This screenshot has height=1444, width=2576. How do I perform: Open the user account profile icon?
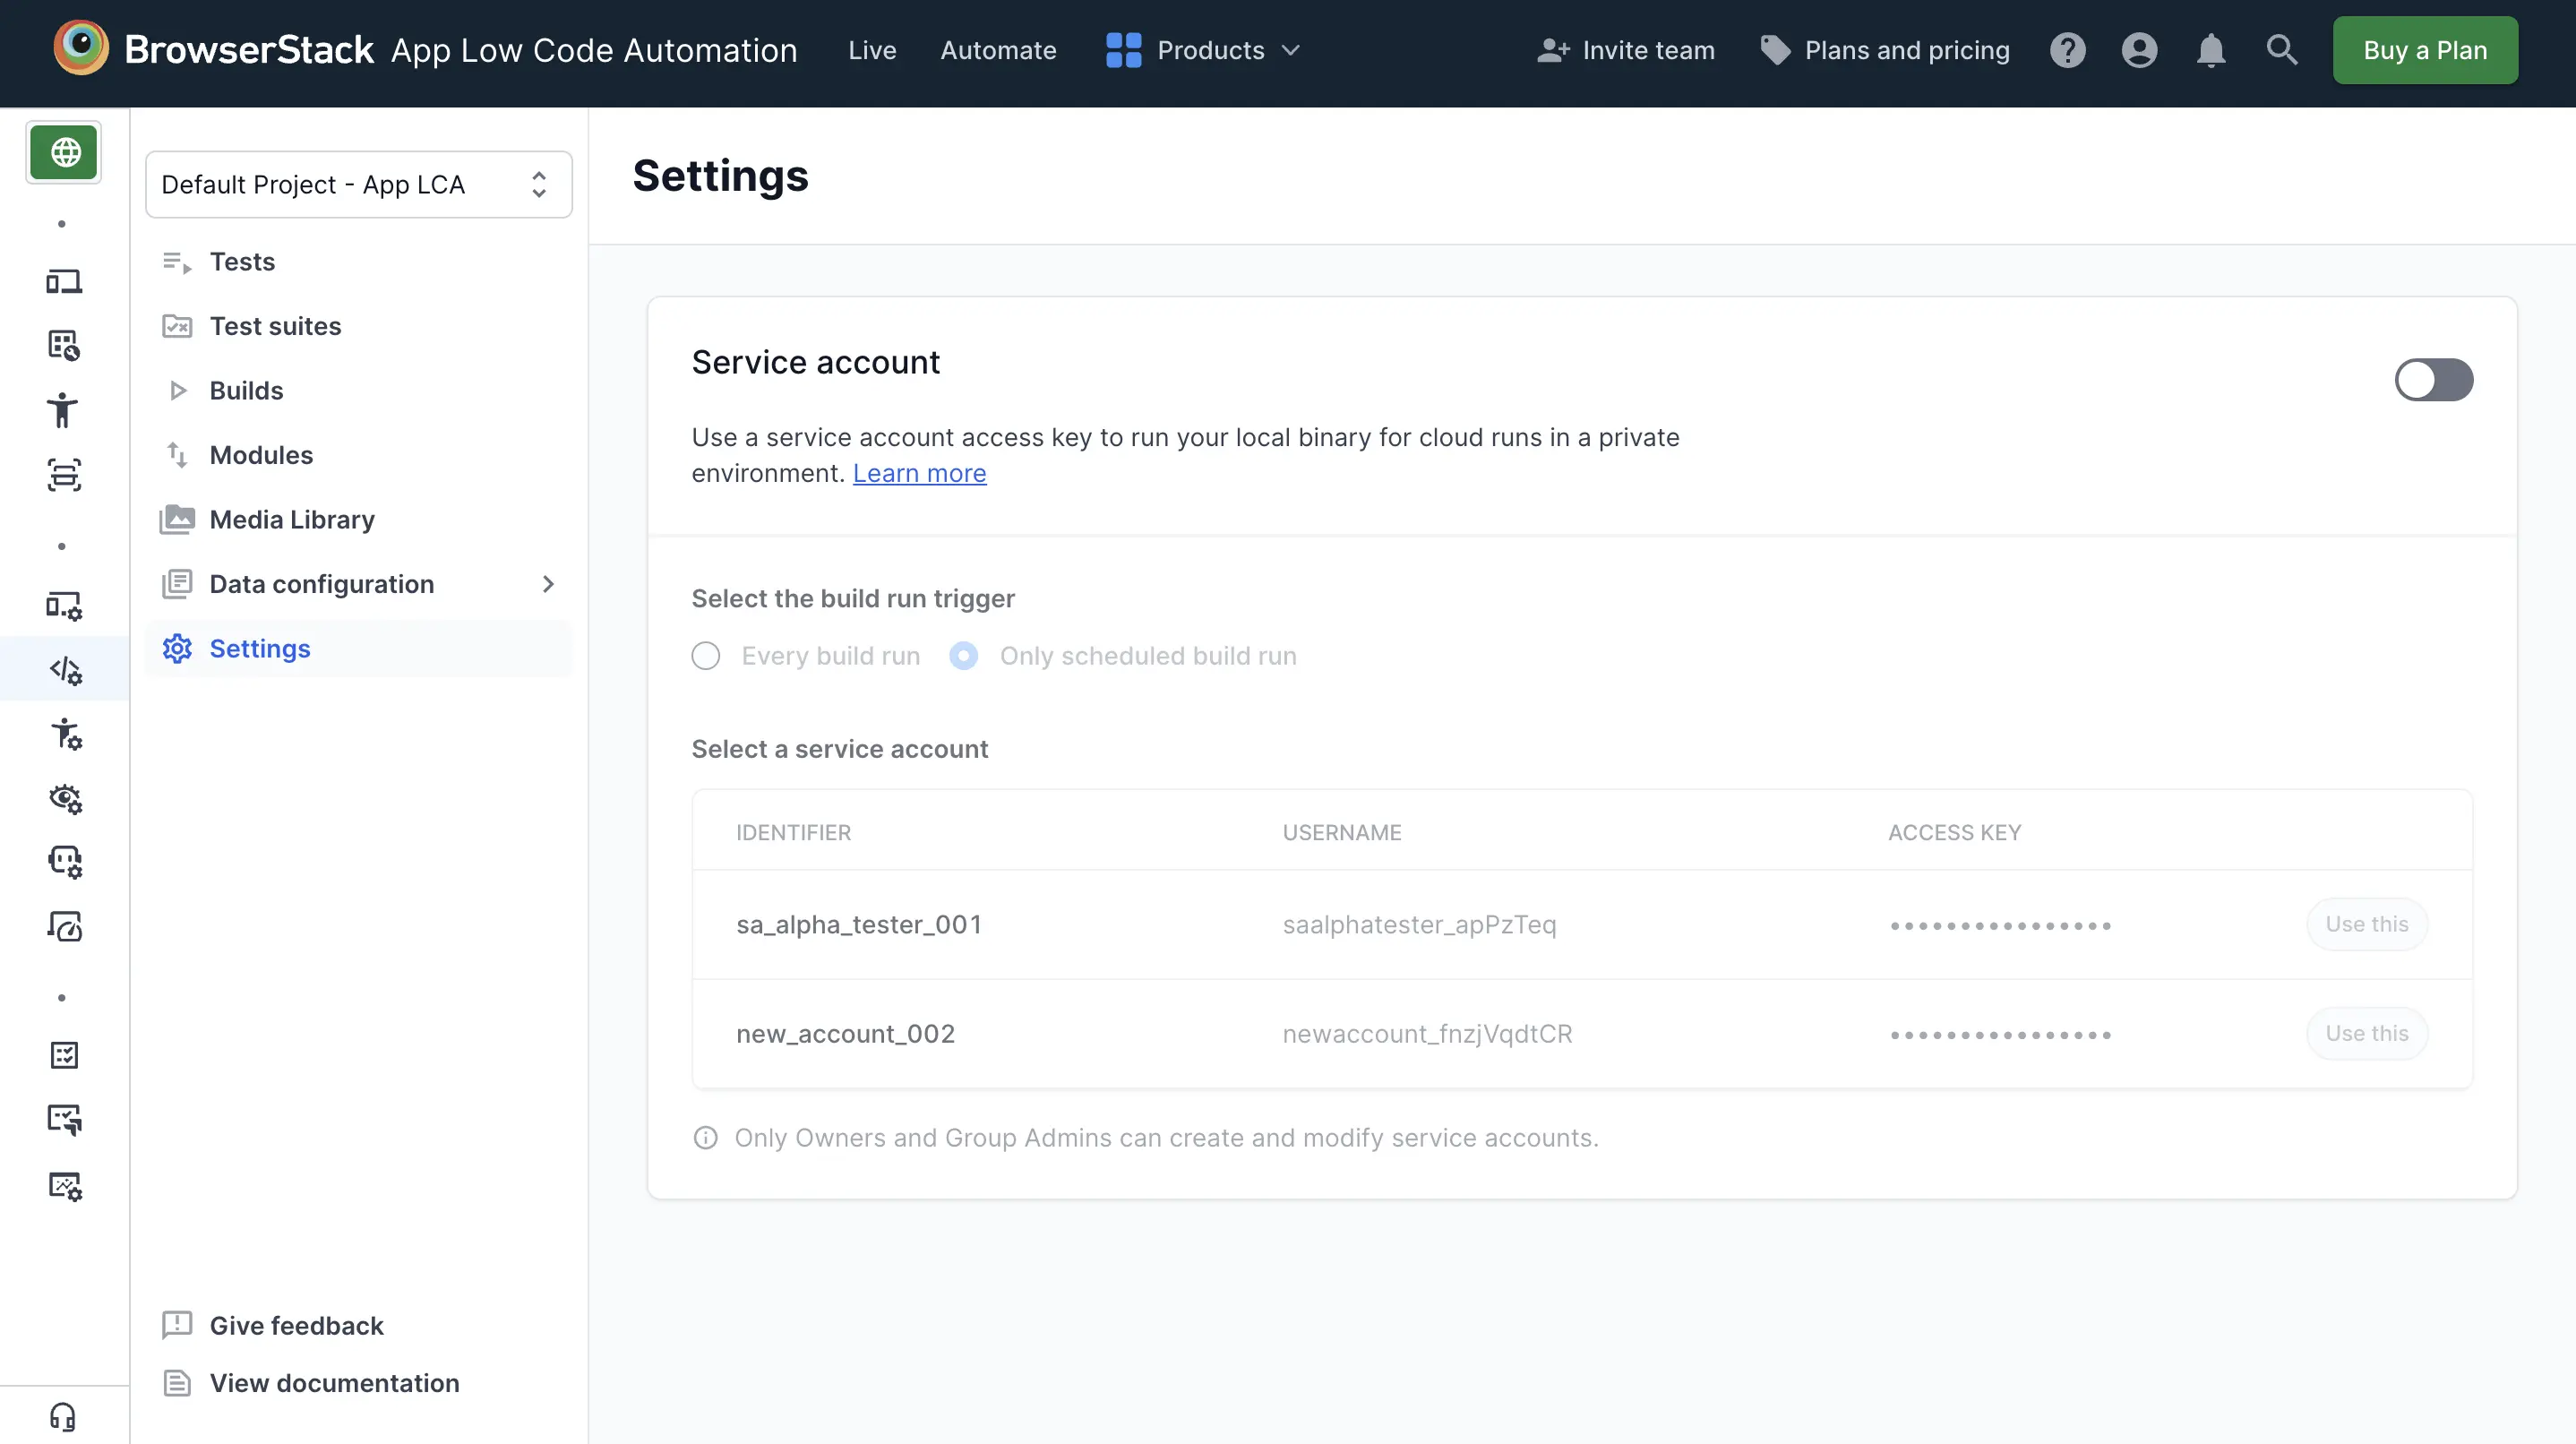click(2139, 50)
